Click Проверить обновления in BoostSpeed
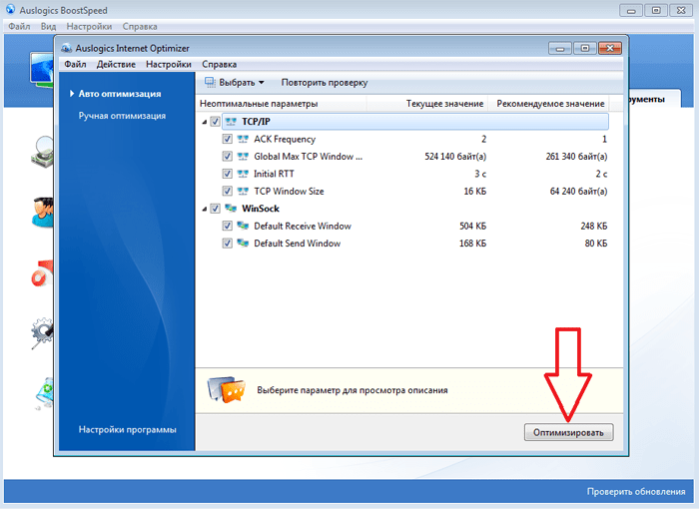 click(x=636, y=492)
